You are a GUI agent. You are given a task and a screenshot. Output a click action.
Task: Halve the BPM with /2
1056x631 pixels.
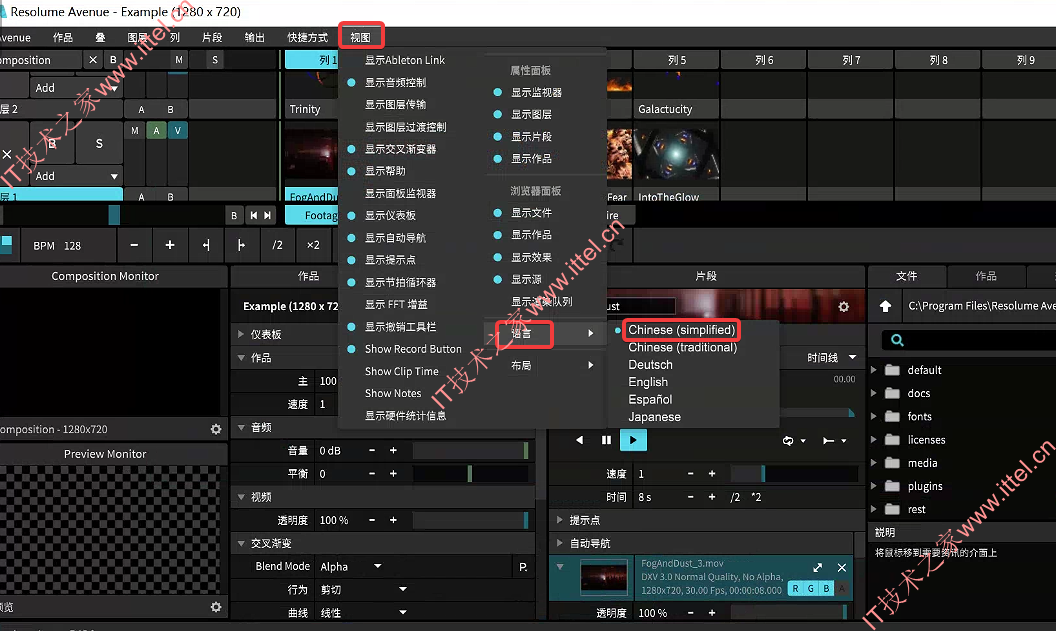[277, 245]
